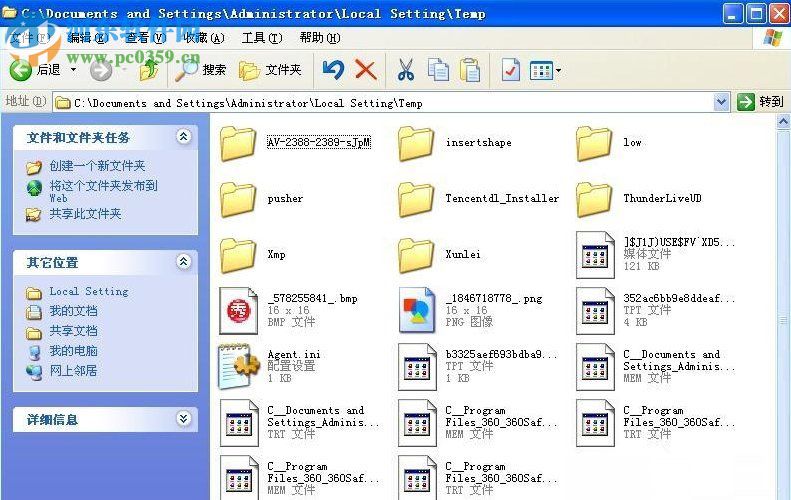Select the Tencentdl_Installer folder
The height and width of the screenshot is (500, 791).
(x=478, y=199)
